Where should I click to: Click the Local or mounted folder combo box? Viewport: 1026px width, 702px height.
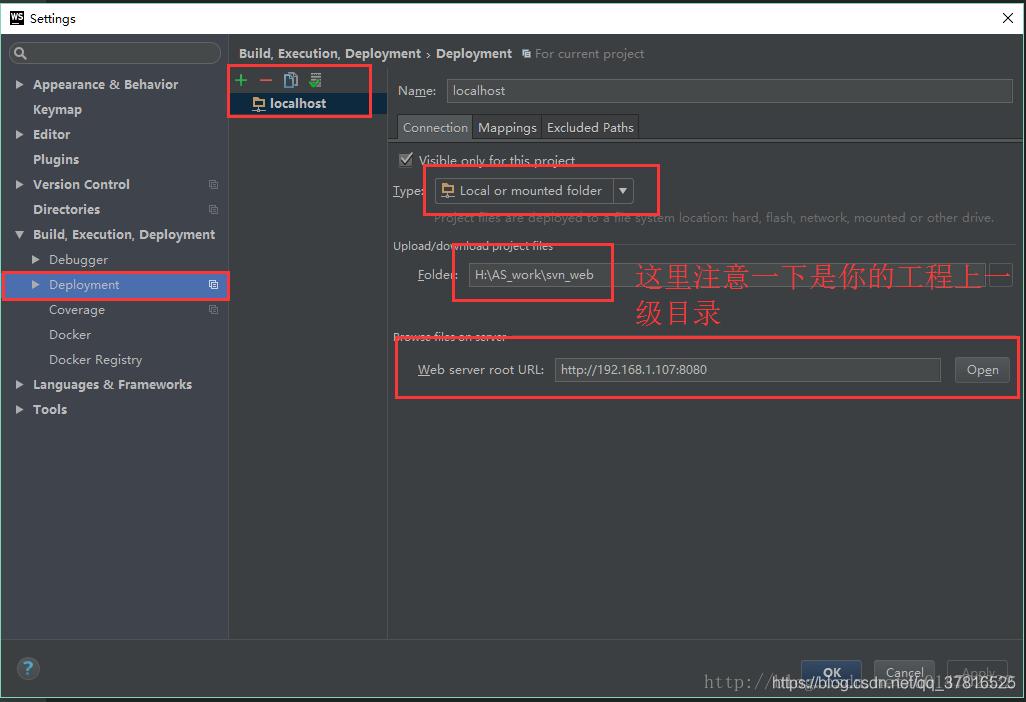click(x=534, y=190)
